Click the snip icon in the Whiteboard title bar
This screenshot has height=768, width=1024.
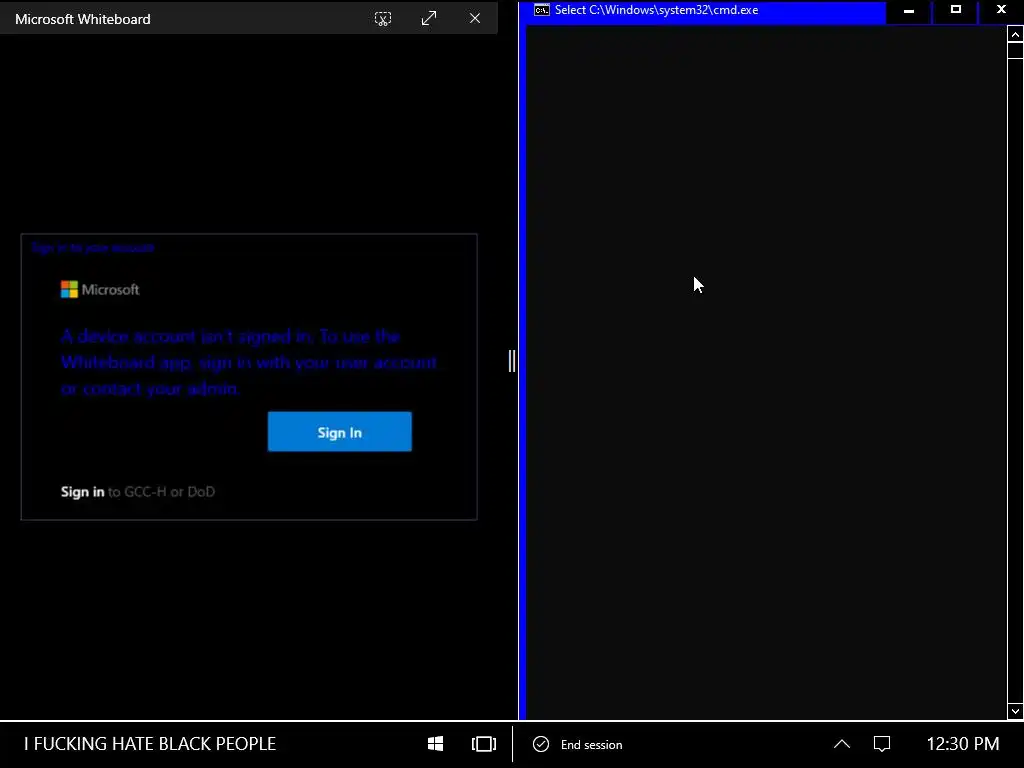click(x=383, y=19)
